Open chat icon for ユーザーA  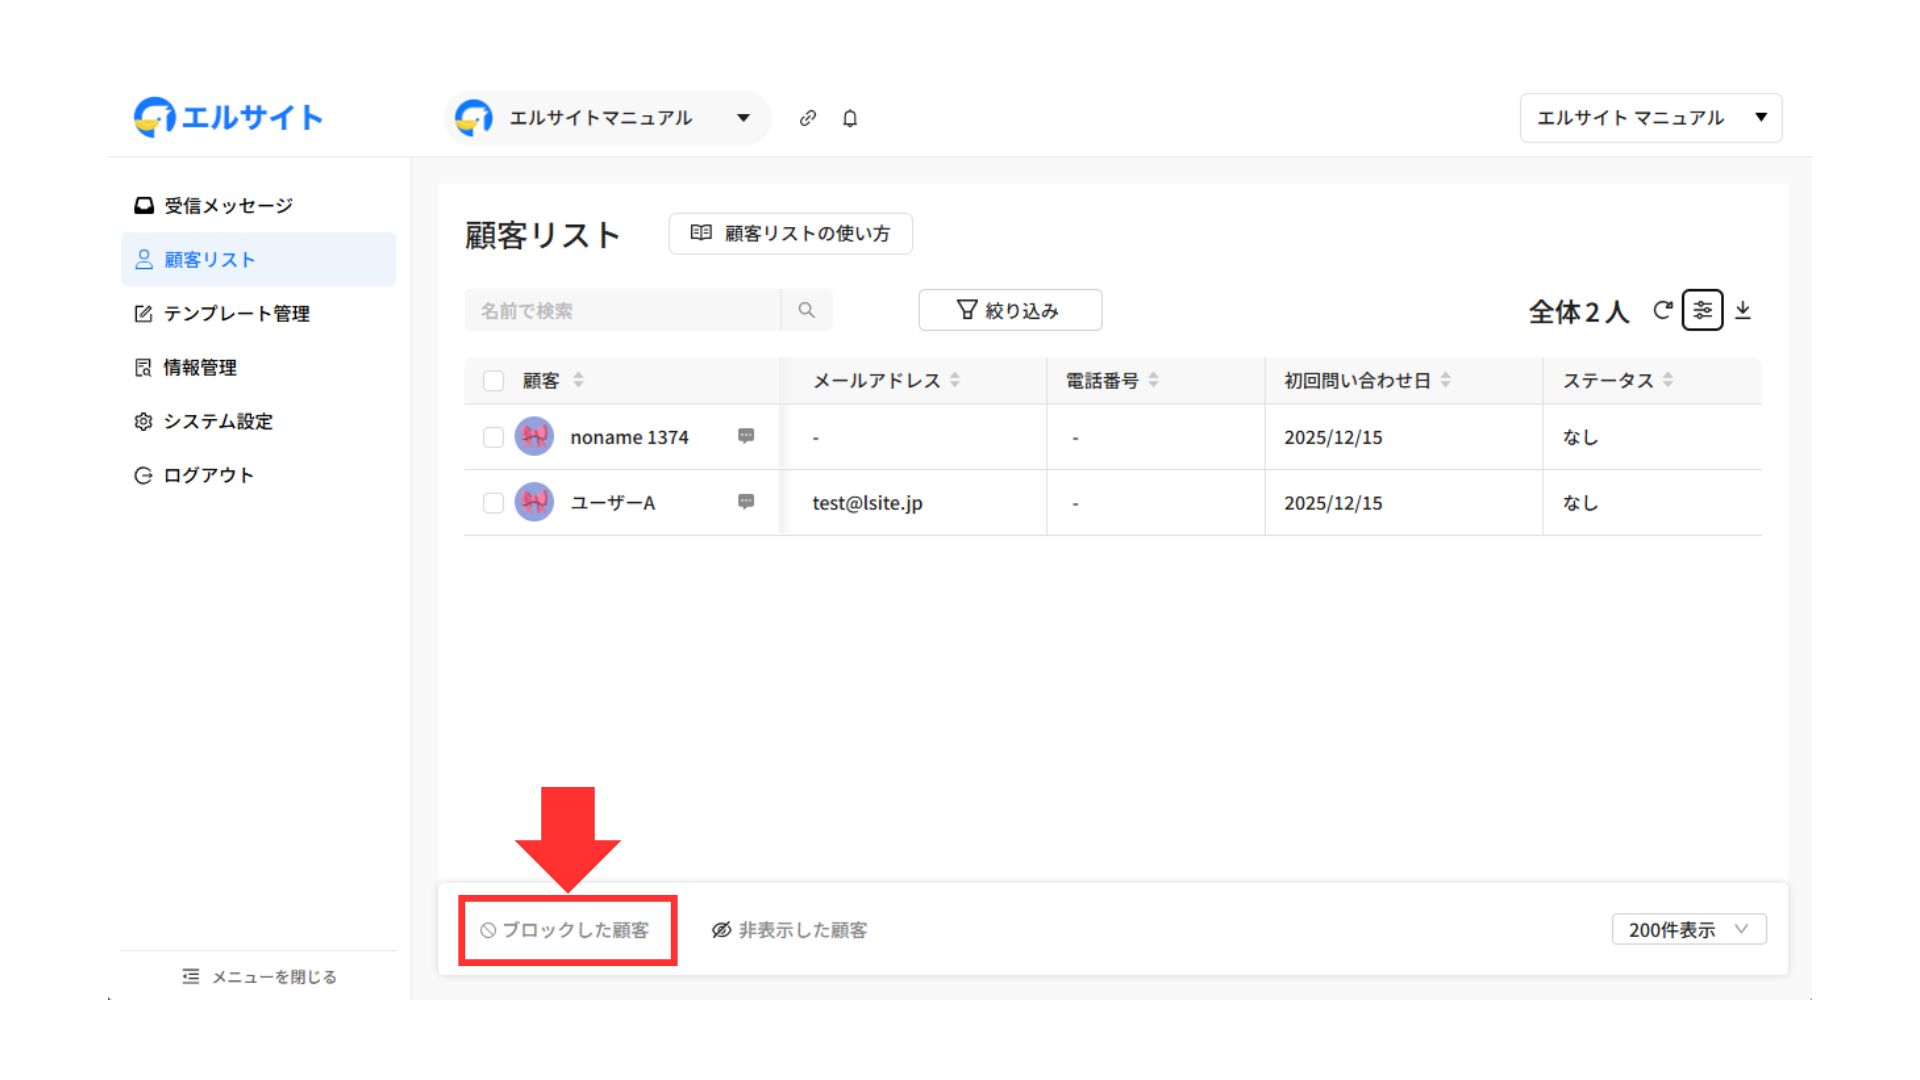tap(746, 502)
